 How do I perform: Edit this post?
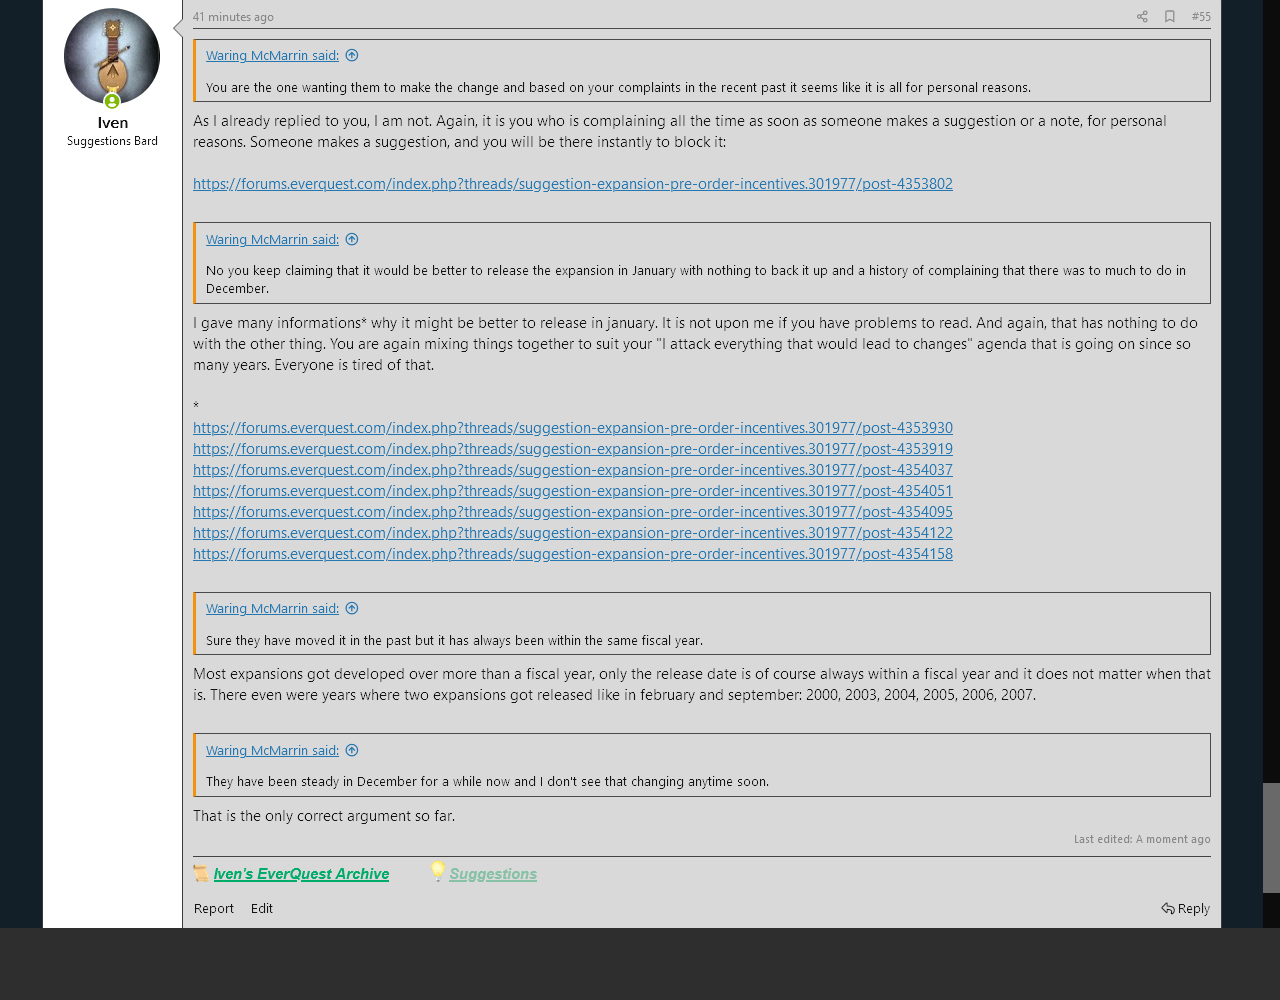coord(262,909)
